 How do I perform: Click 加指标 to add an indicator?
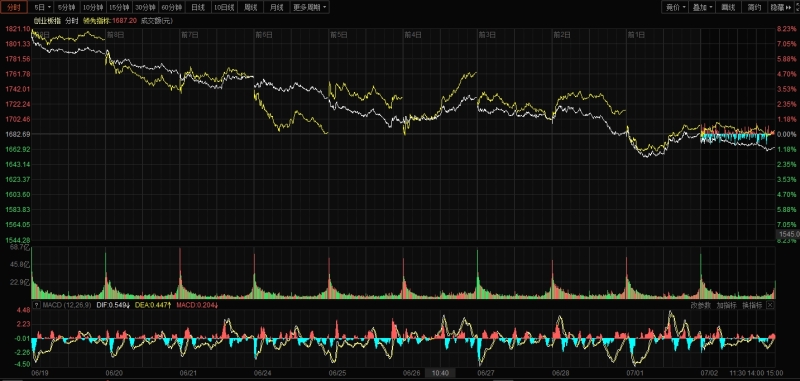[726, 305]
